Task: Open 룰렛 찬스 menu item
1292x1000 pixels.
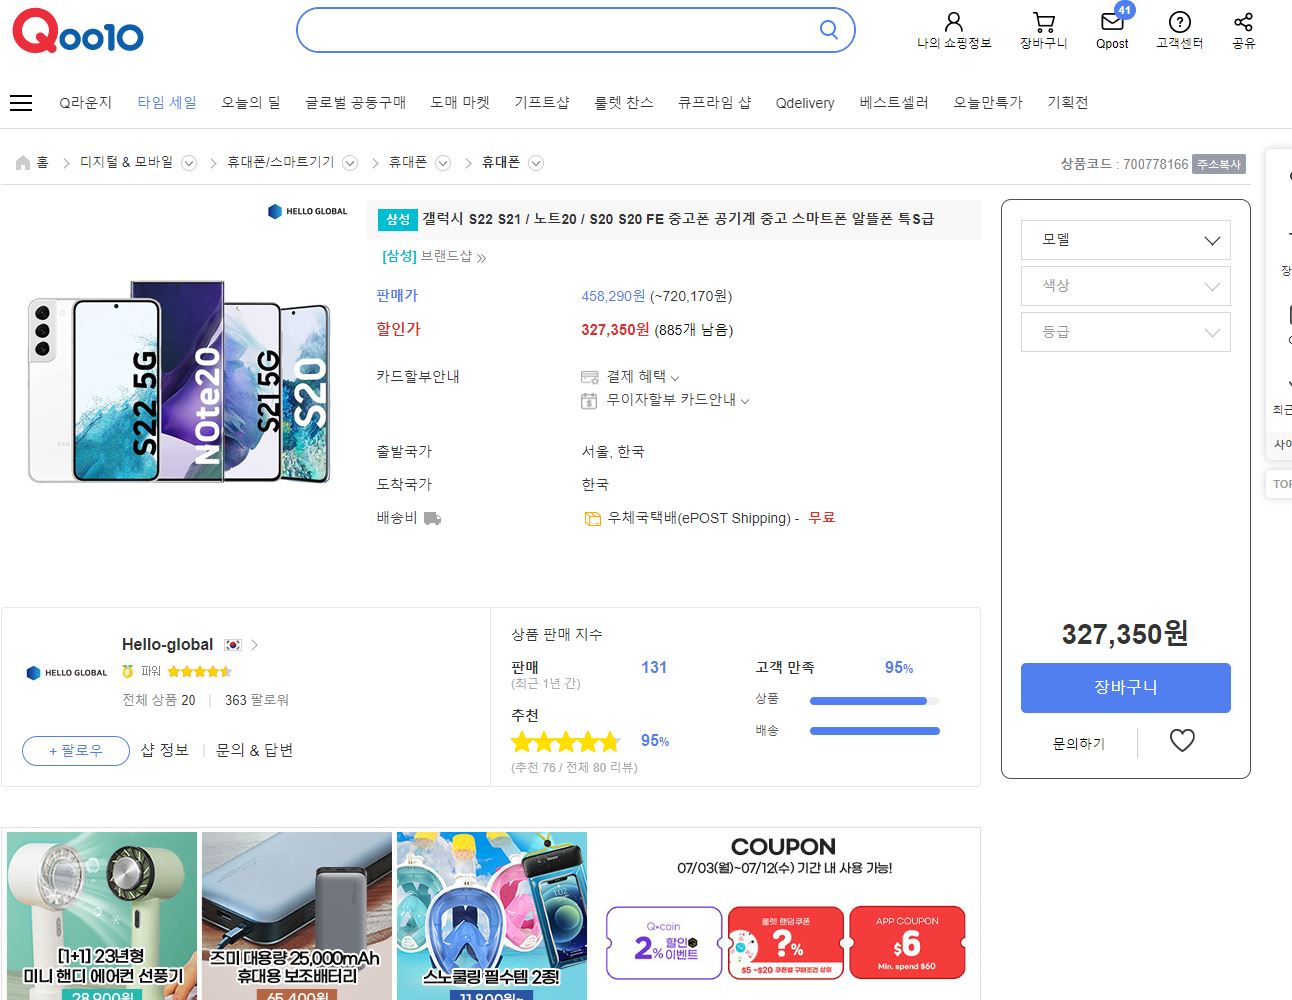Action: [x=624, y=103]
